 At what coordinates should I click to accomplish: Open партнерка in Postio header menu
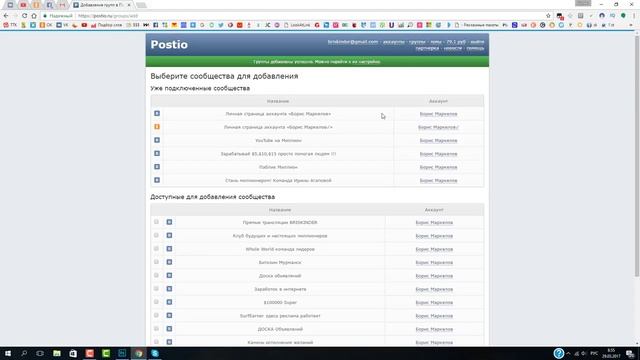click(x=427, y=48)
